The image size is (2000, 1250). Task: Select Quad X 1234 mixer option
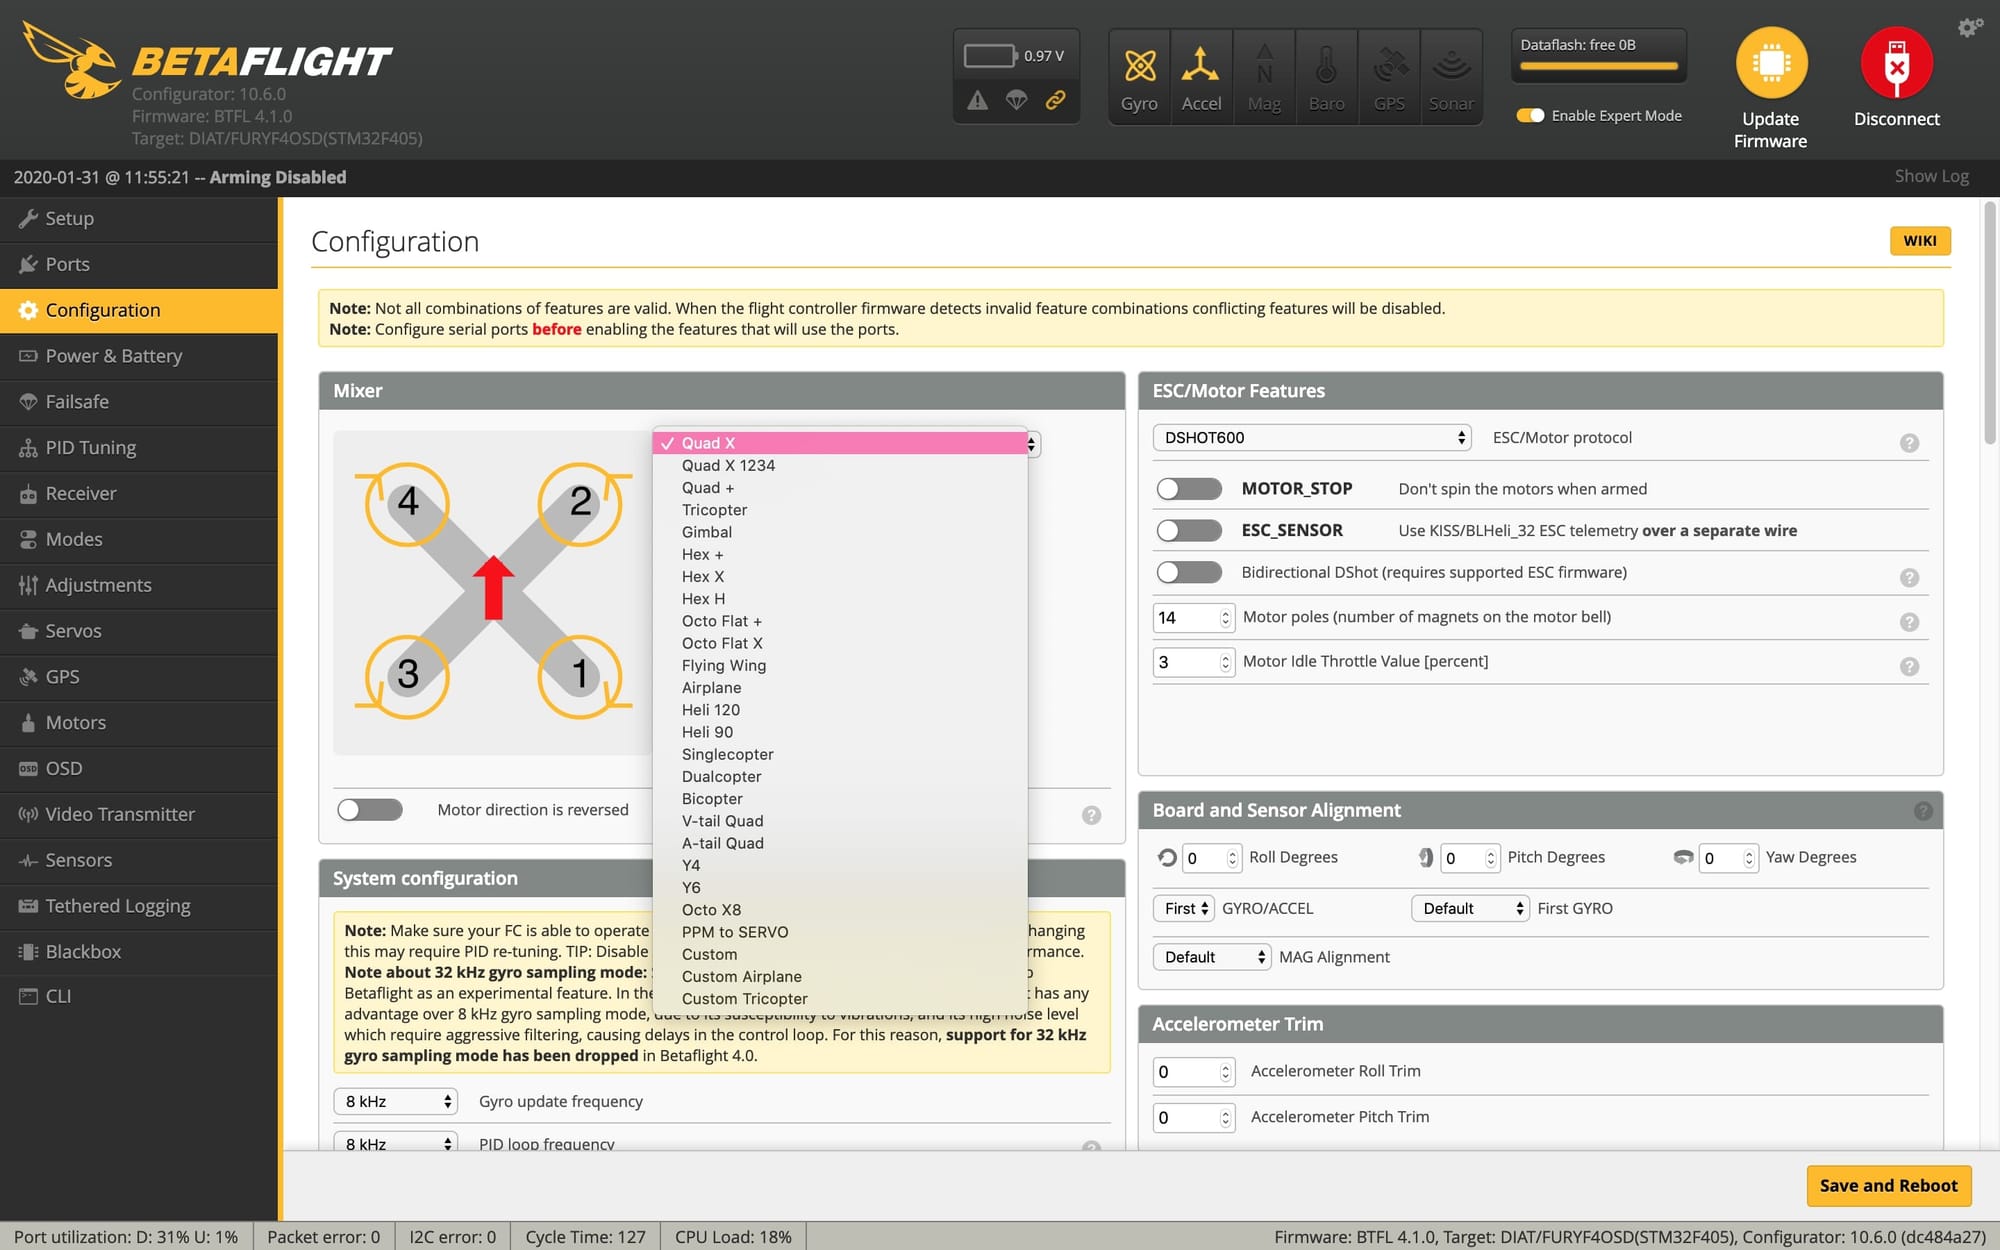click(x=840, y=465)
